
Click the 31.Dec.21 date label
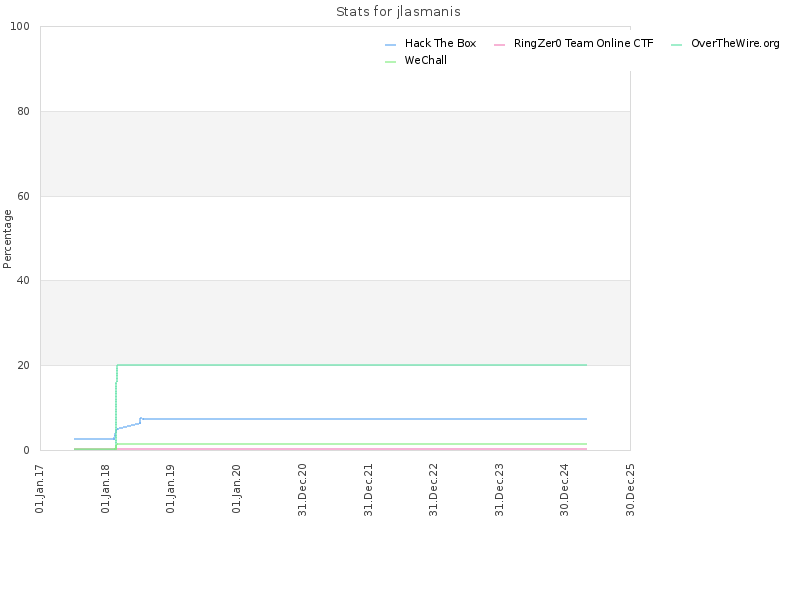(368, 489)
